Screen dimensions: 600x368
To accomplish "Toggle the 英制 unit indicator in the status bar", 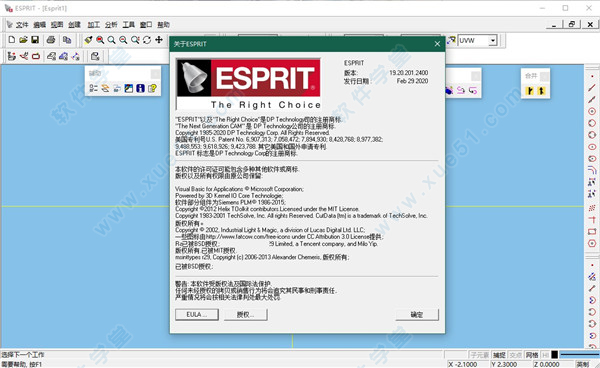I will [583, 364].
